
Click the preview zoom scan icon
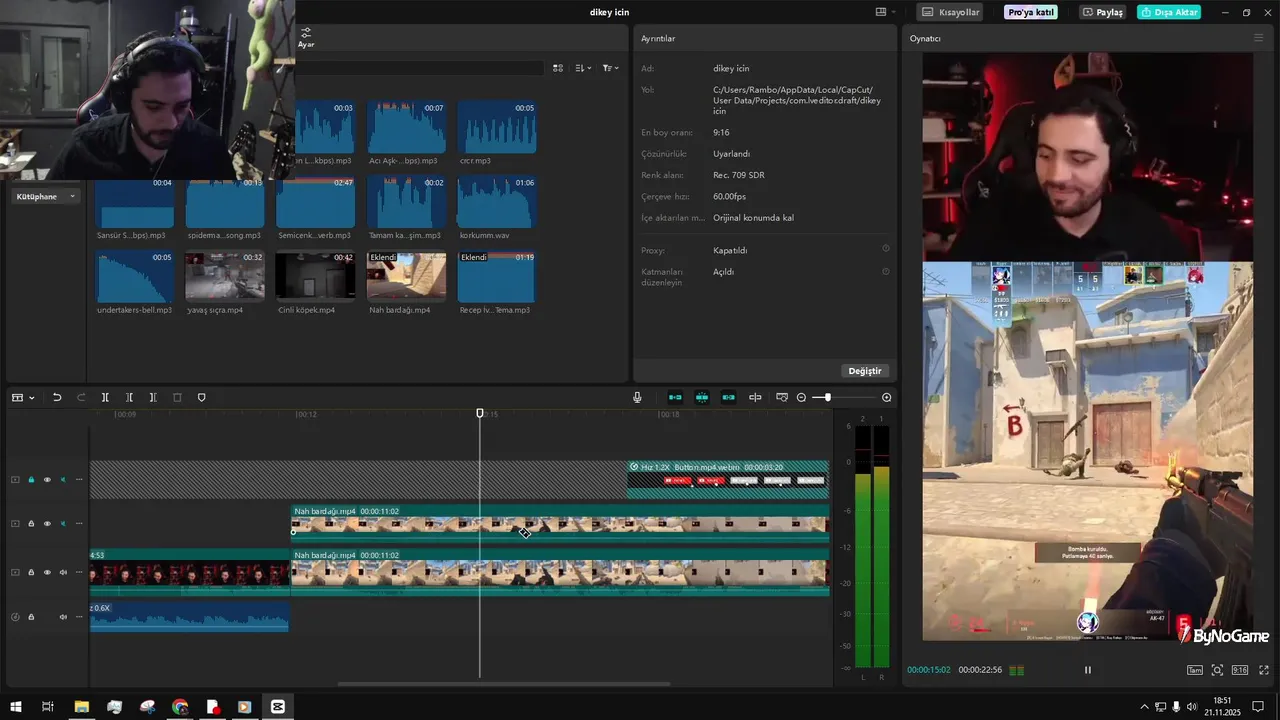point(1217,670)
